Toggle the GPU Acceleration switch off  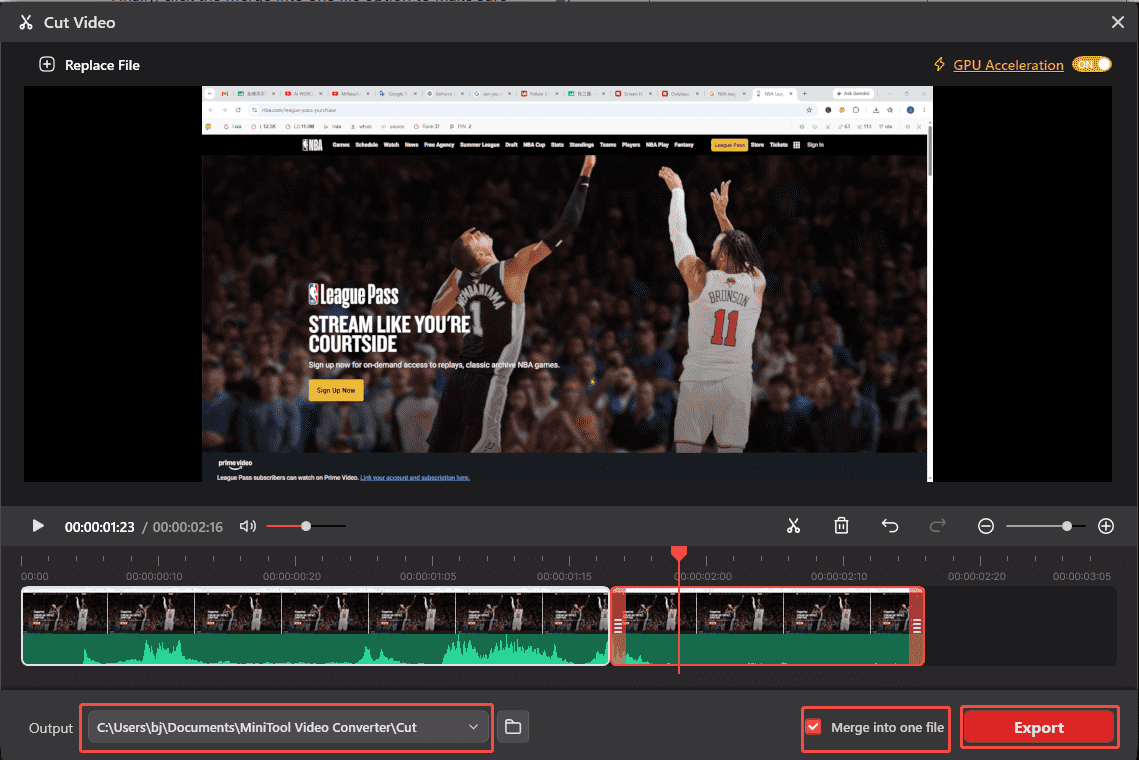pyautogui.click(x=1092, y=64)
